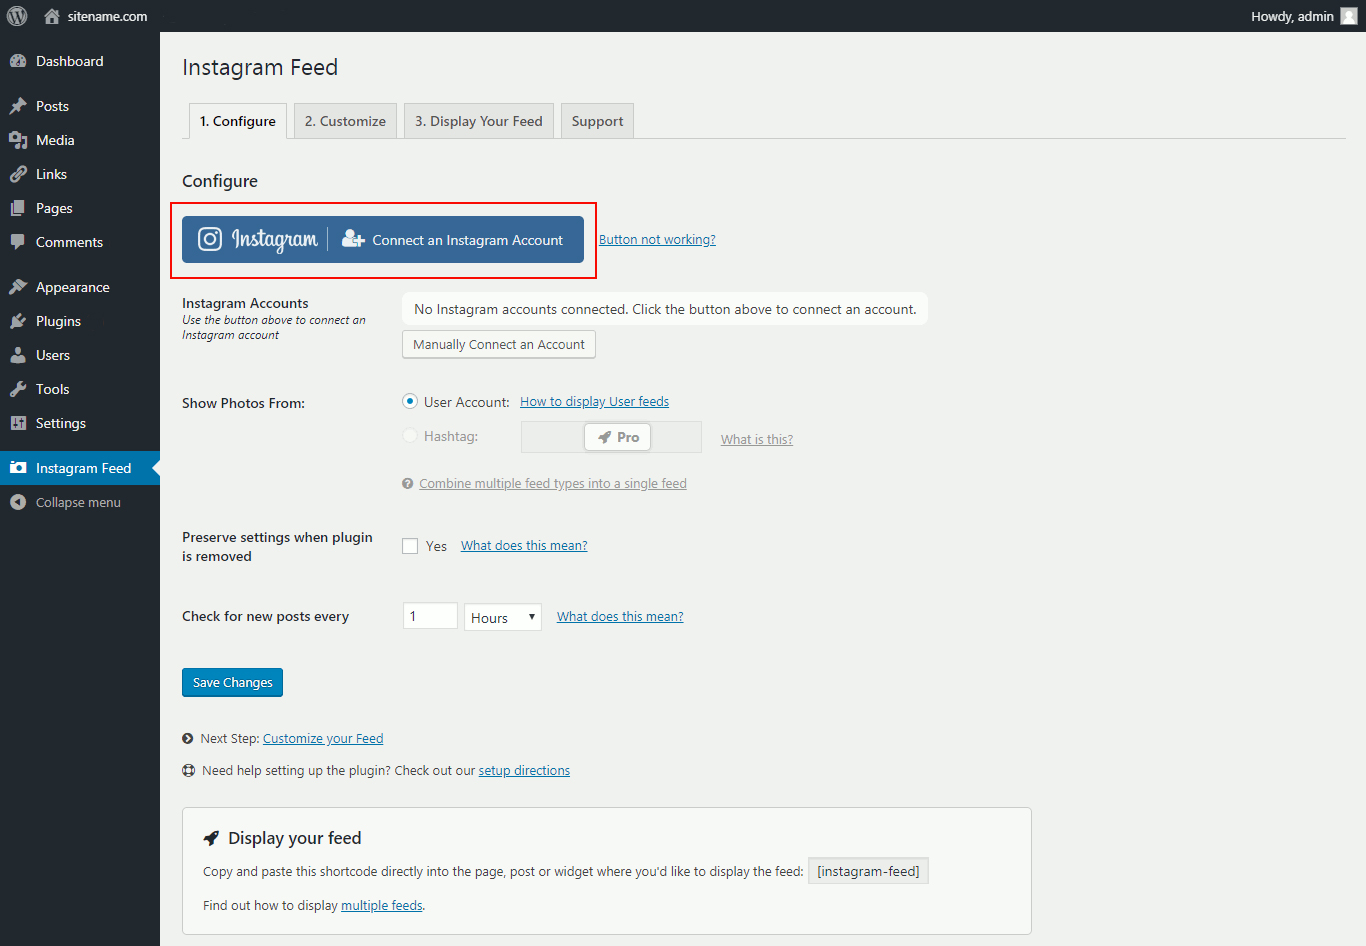
Task: Click the Dashboard gauge icon
Action: pos(18,61)
